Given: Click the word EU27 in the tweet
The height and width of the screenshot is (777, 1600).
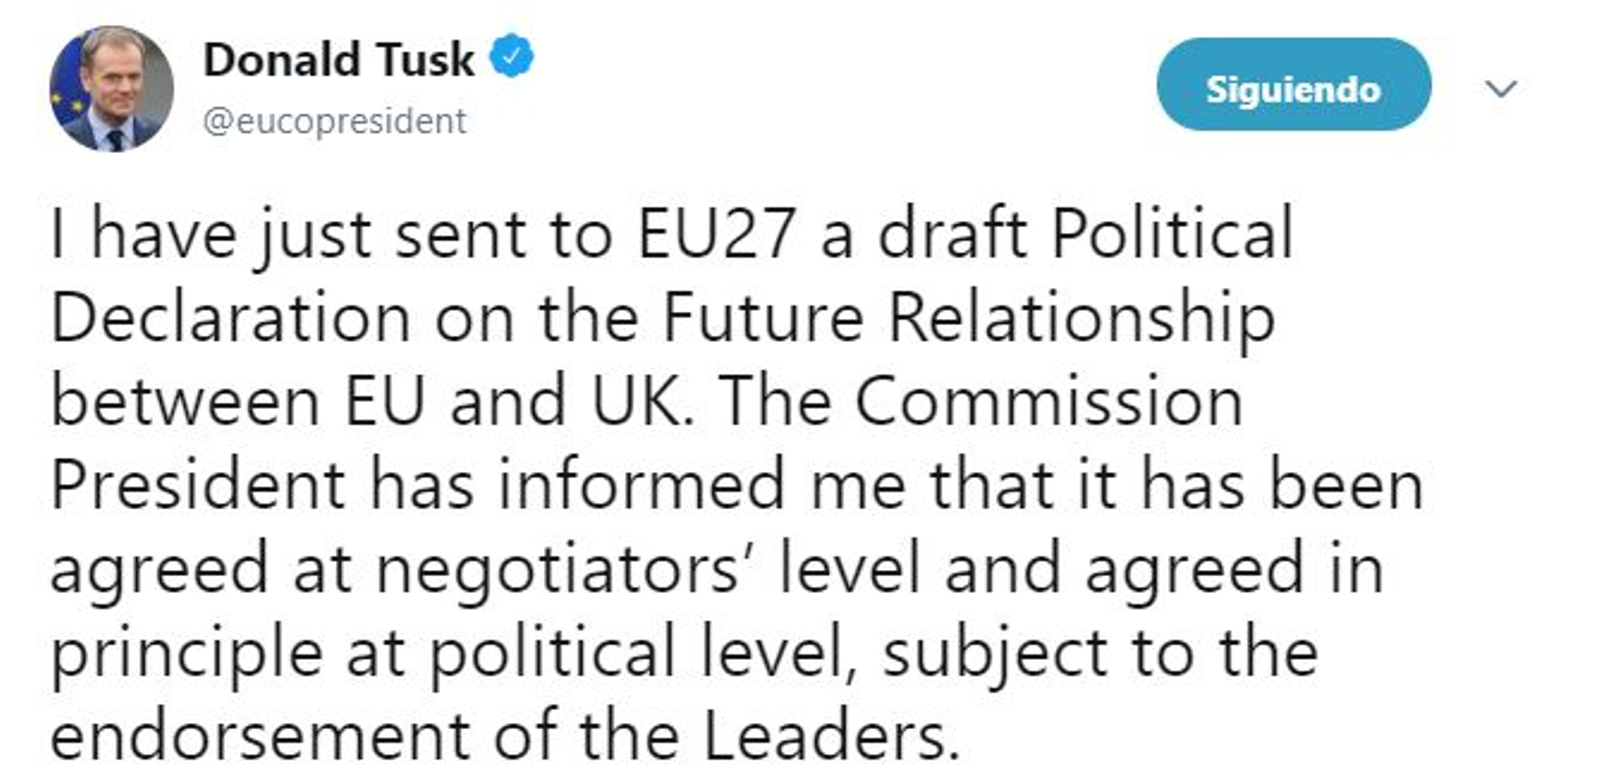Looking at the screenshot, I should [716, 235].
